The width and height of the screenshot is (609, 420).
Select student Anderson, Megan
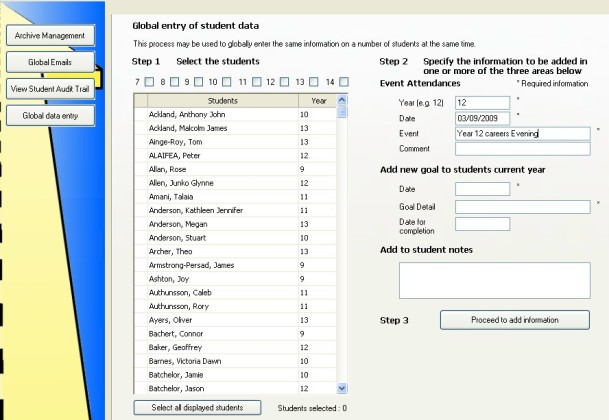tap(235, 224)
